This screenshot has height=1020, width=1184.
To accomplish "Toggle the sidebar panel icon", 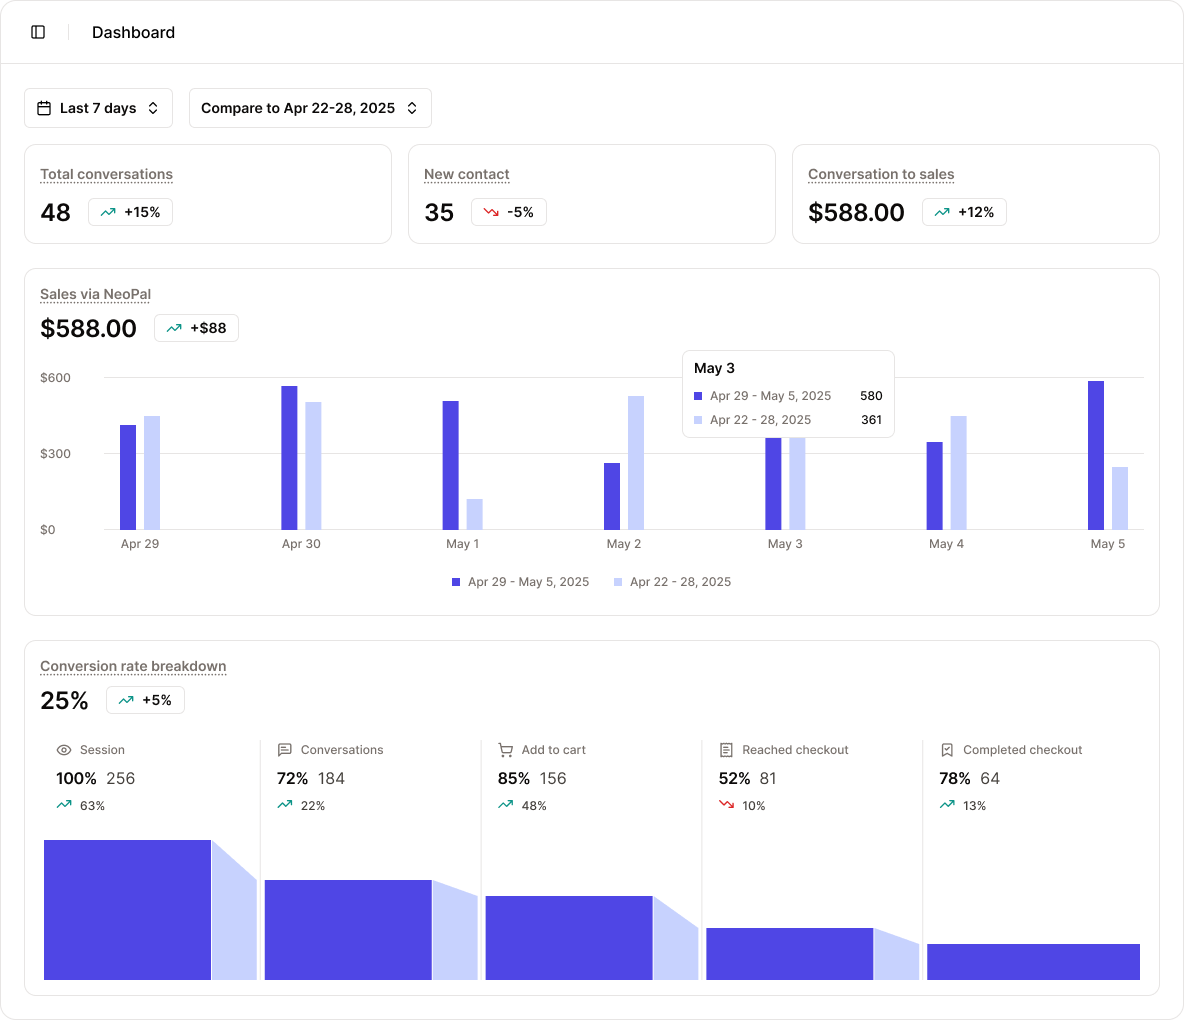I will [39, 31].
